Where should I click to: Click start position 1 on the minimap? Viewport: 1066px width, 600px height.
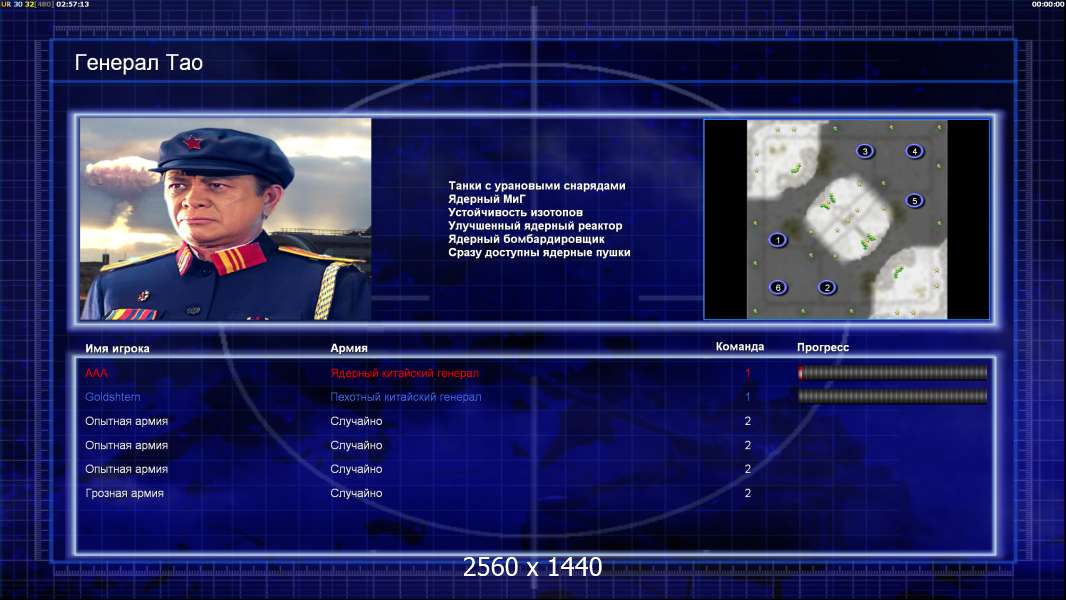point(777,240)
